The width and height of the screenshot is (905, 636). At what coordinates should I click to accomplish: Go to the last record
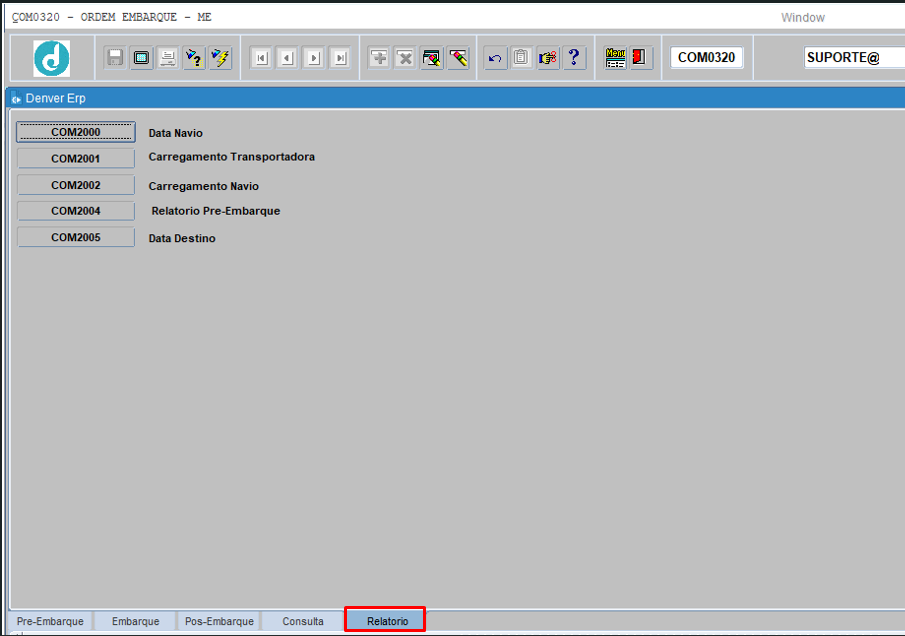[340, 58]
